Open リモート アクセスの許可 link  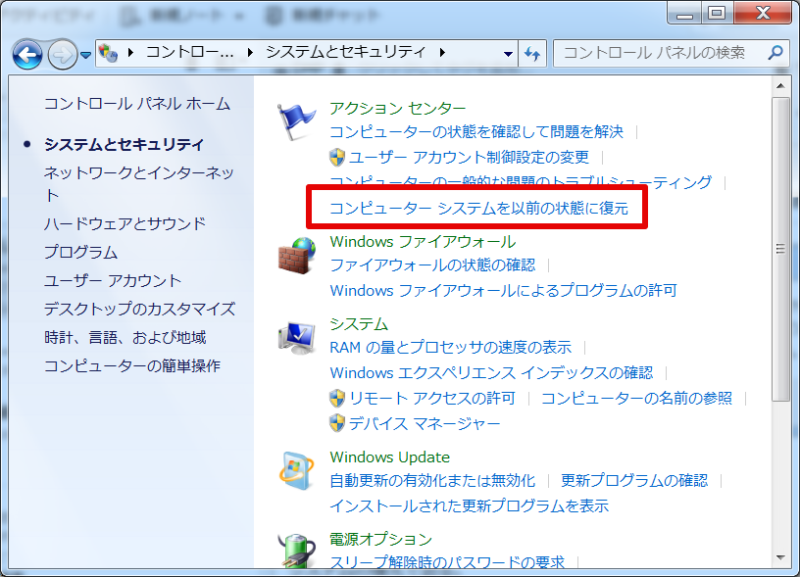coord(432,398)
